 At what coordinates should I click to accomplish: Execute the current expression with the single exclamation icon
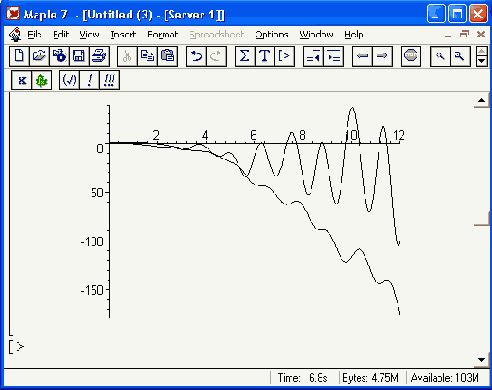click(89, 80)
